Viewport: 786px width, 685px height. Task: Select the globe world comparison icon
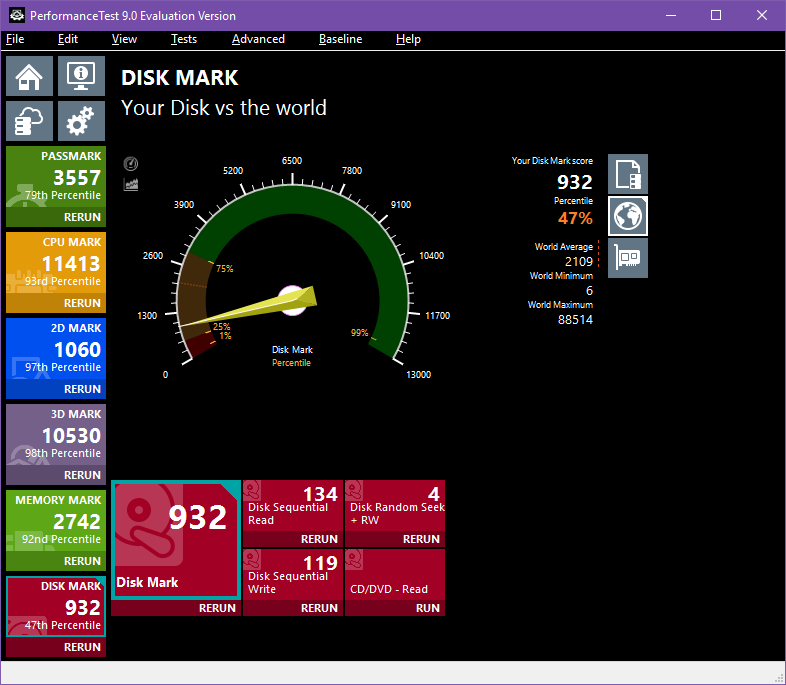point(628,216)
